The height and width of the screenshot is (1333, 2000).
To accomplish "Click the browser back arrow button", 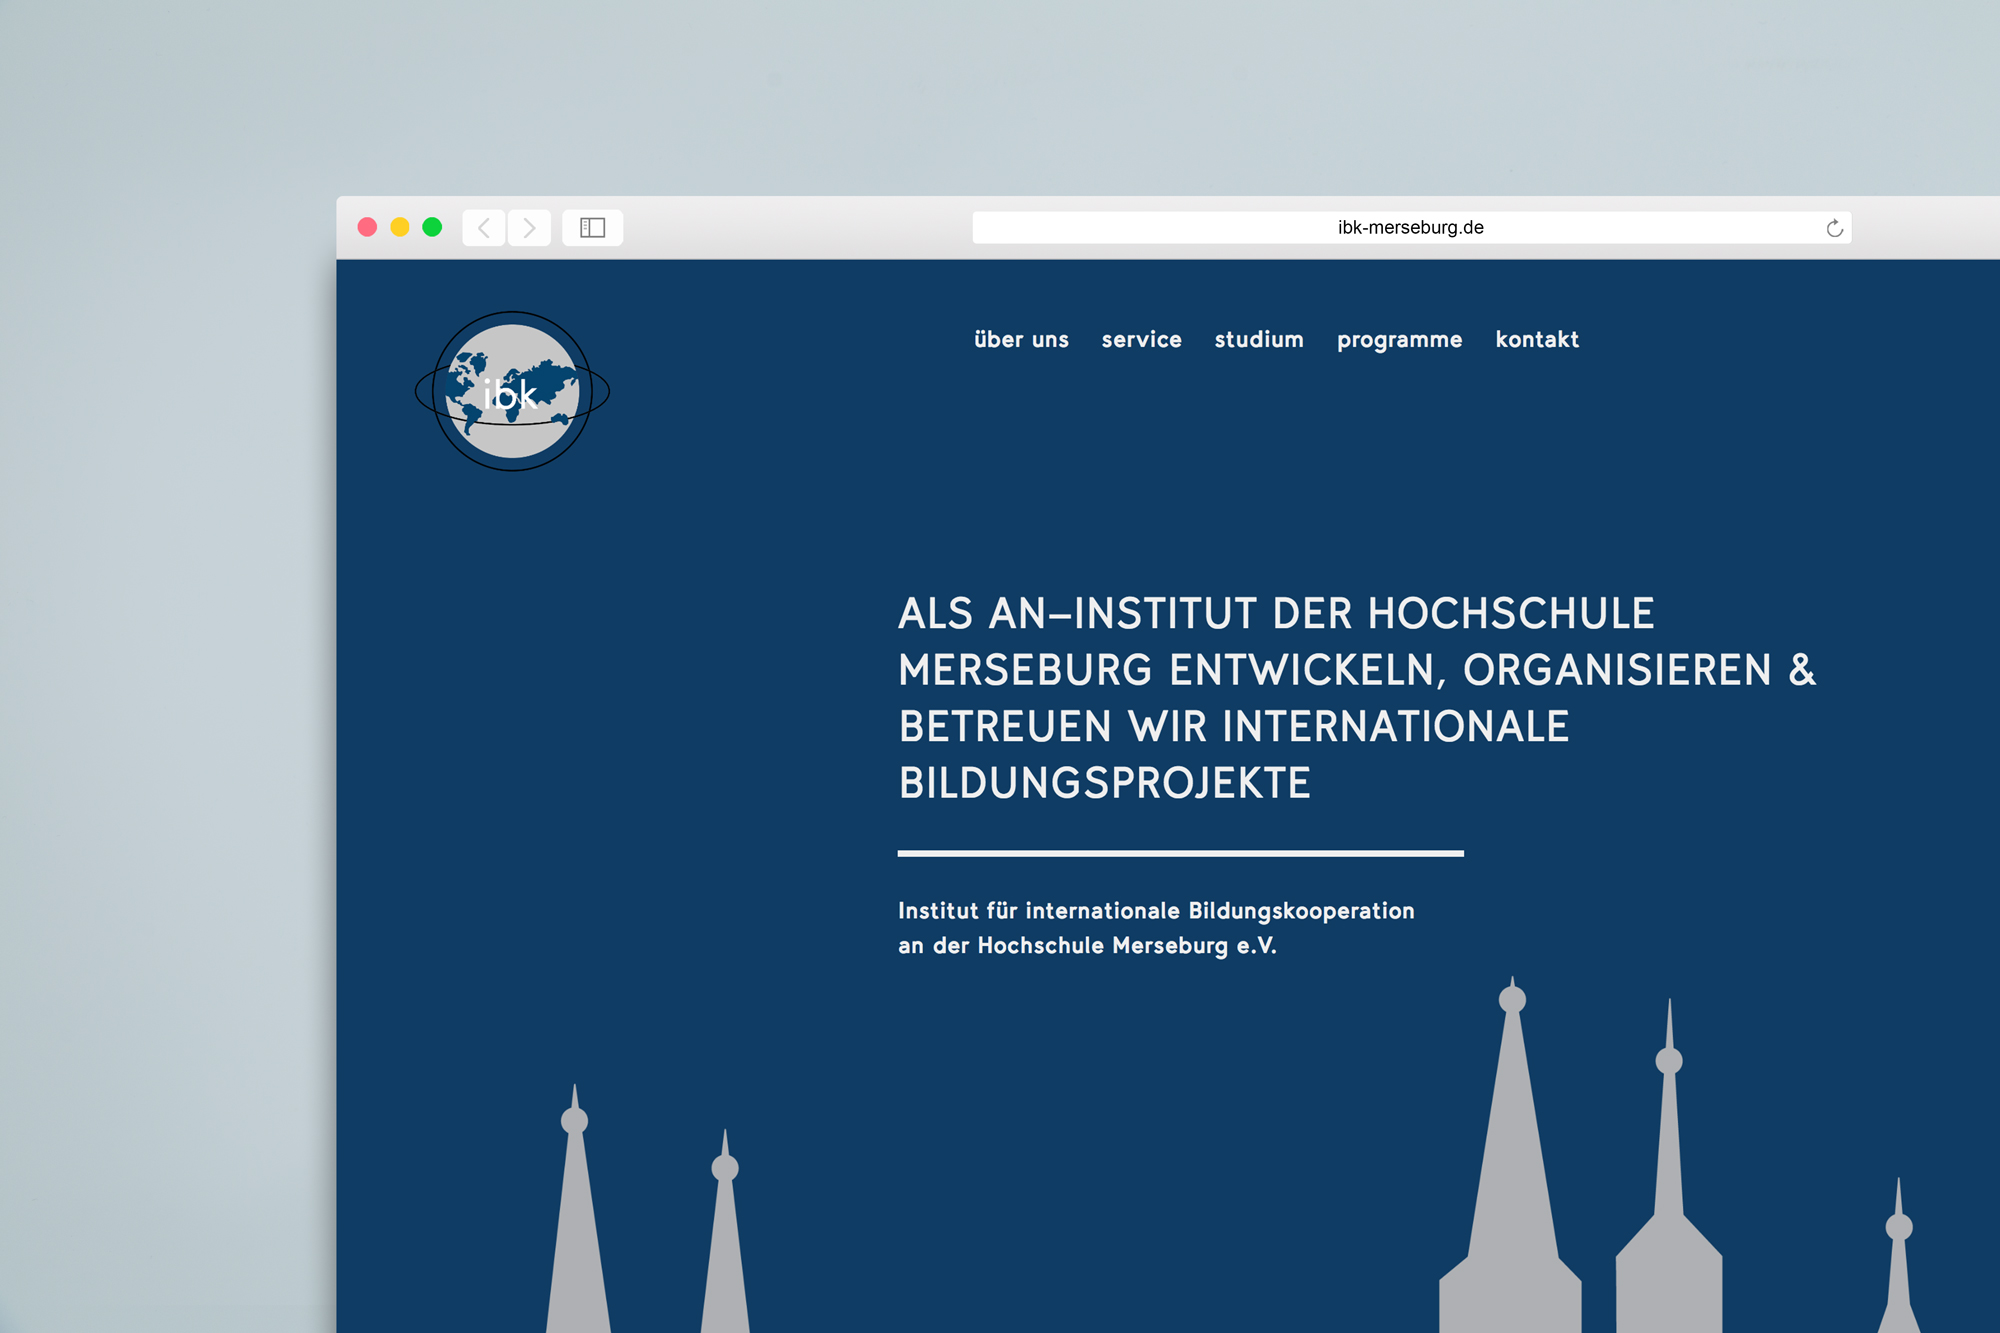I will coord(484,228).
